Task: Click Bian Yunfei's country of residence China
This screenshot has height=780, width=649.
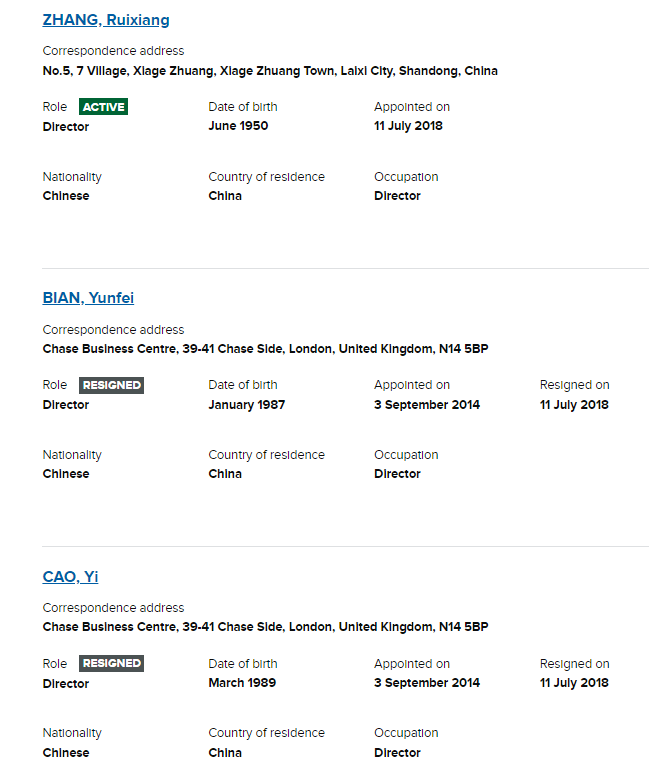Action: tap(225, 474)
